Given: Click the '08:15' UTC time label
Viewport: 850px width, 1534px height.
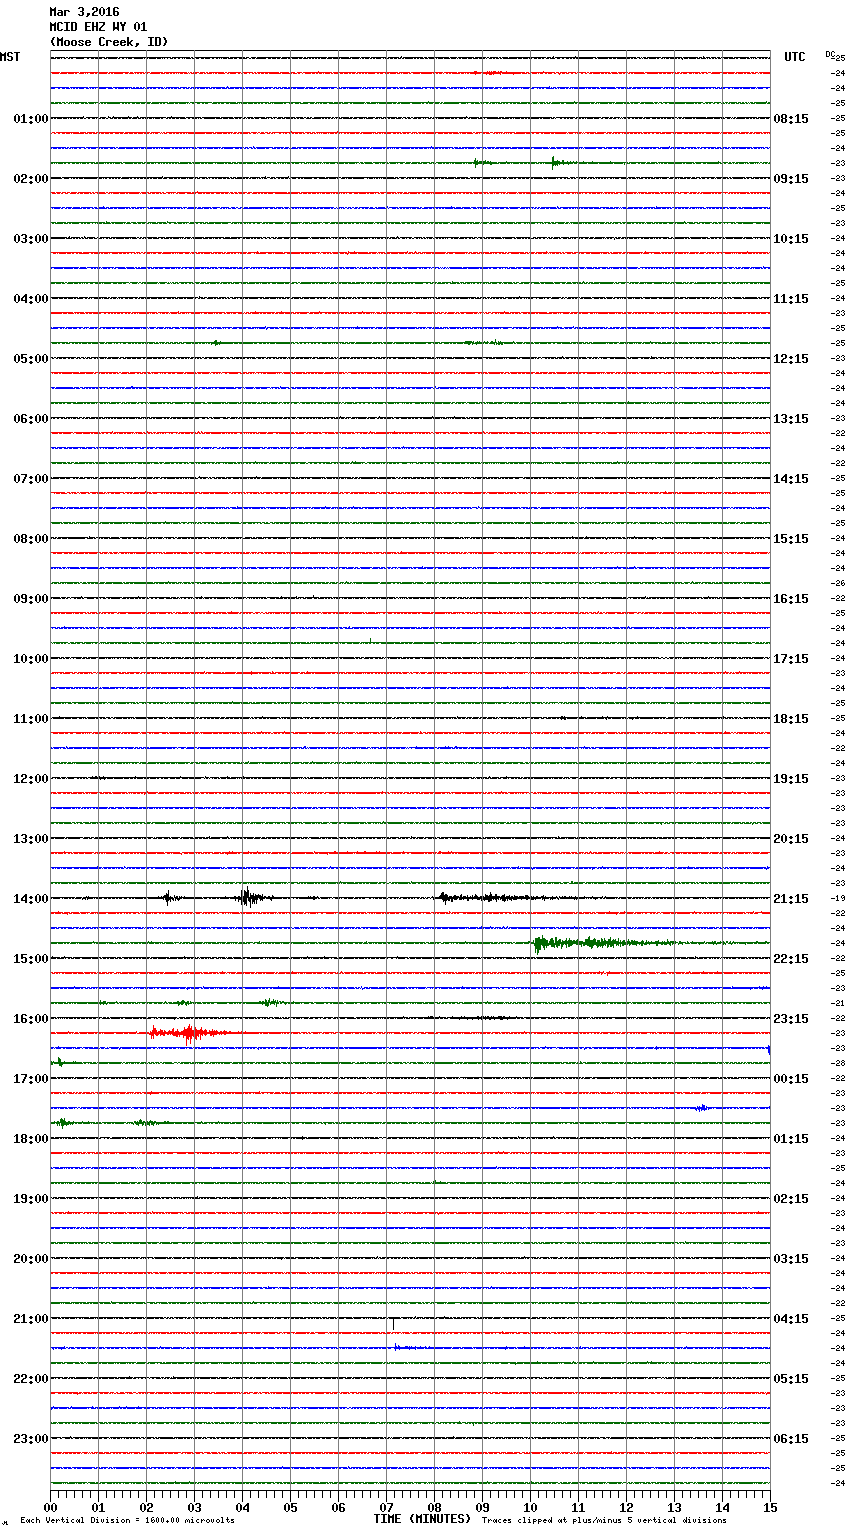Looking at the screenshot, I should pyautogui.click(x=791, y=119).
